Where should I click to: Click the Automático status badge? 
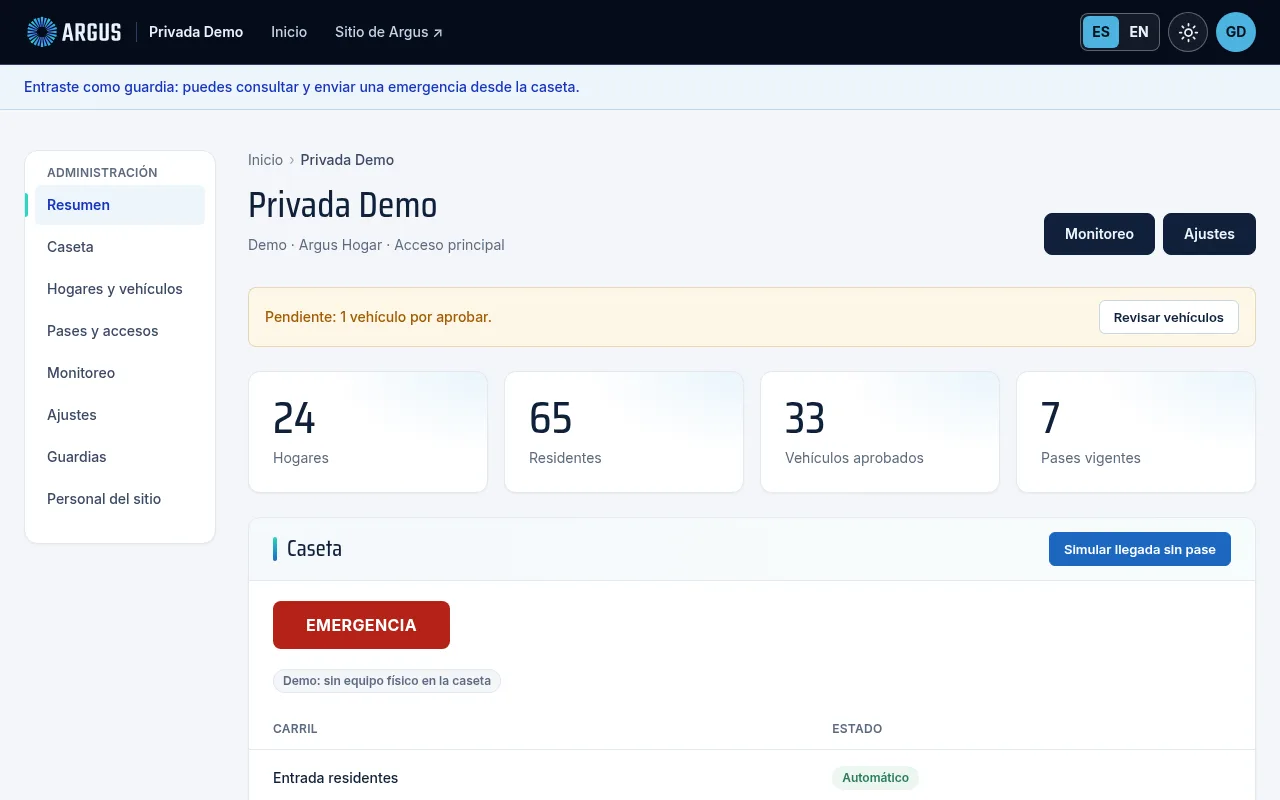pyautogui.click(x=875, y=777)
